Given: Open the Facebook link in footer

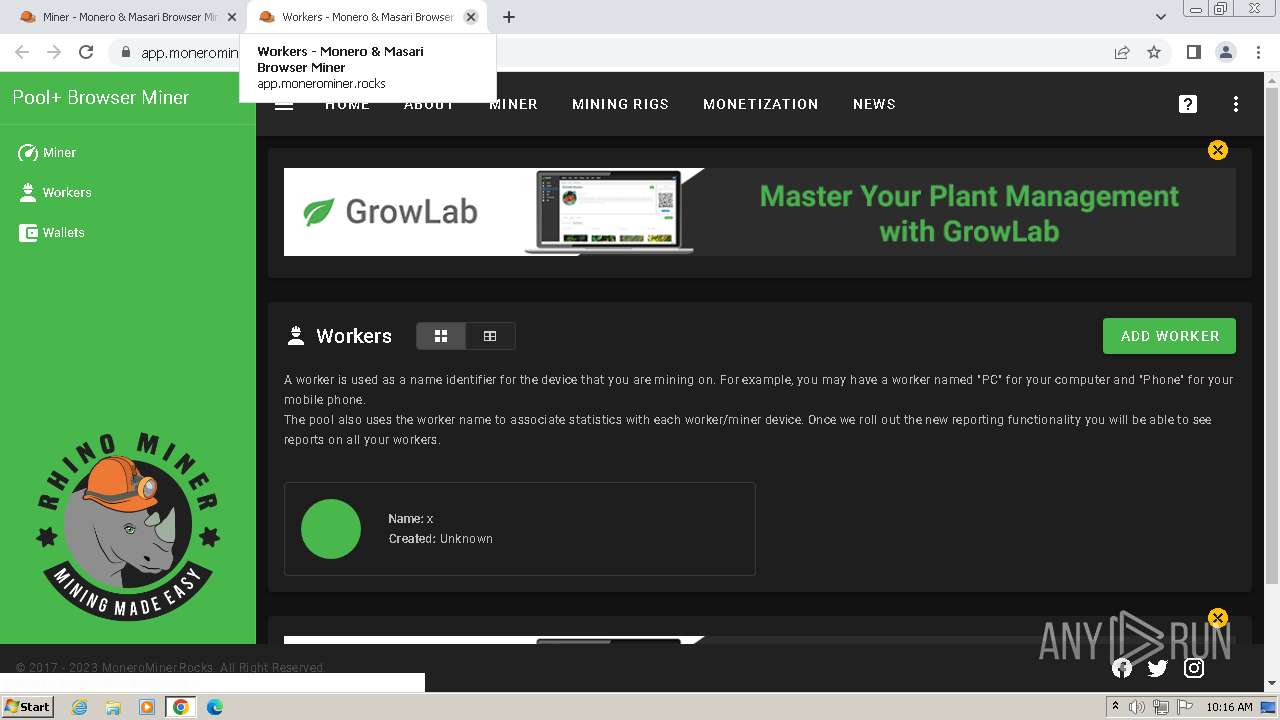Looking at the screenshot, I should pos(1122,668).
